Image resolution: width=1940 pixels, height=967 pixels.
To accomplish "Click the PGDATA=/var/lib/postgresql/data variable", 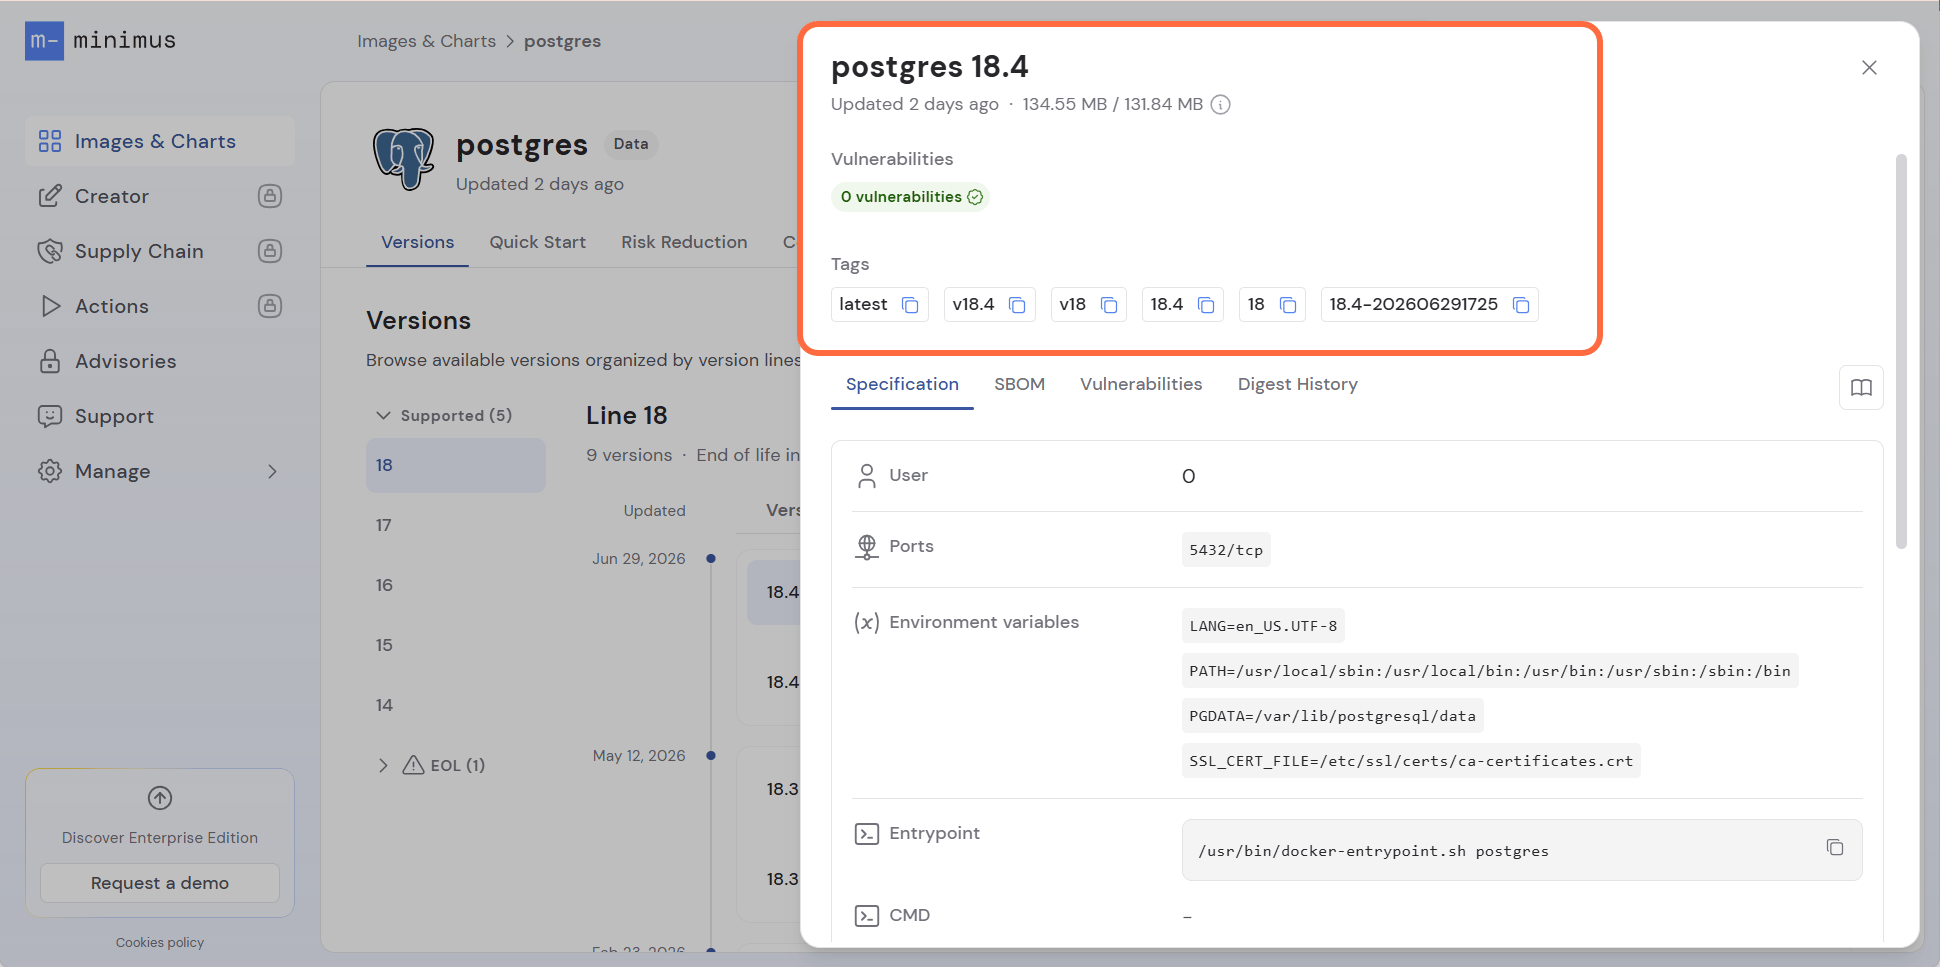I will pos(1332,716).
